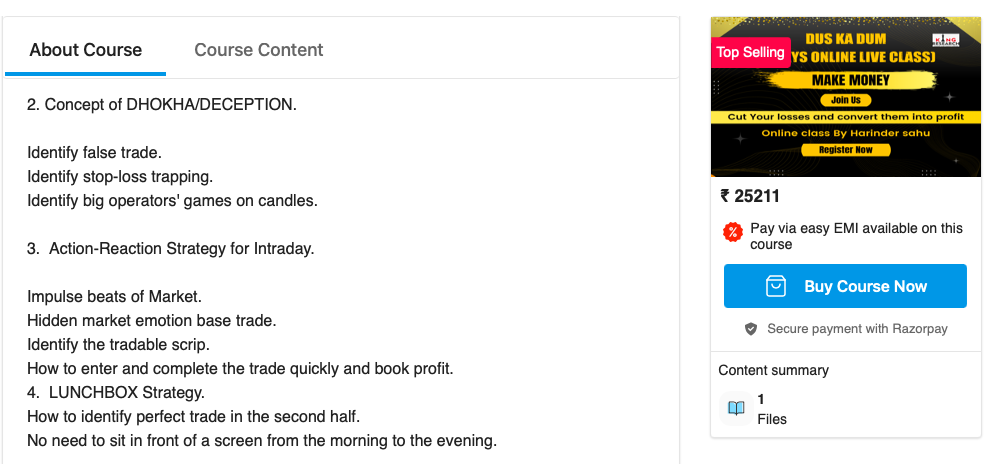Click the King Research logo in banner
991x464 pixels.
tap(945, 40)
